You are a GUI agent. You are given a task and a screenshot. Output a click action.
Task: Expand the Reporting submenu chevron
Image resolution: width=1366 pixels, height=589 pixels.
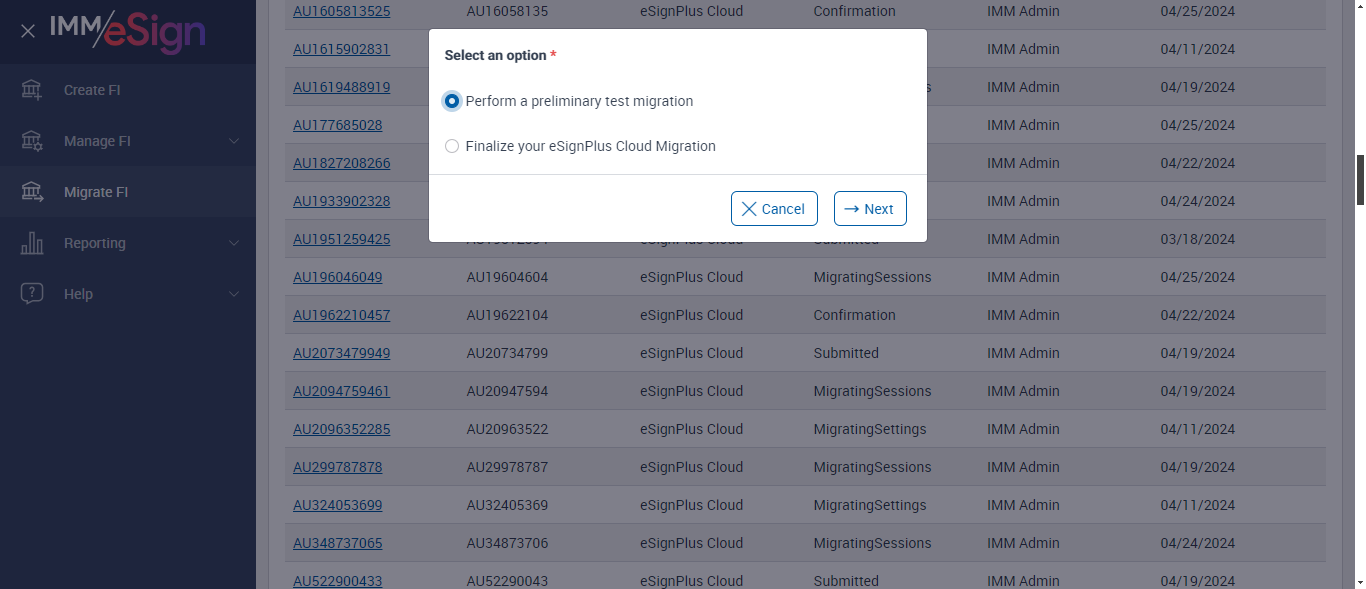pos(234,243)
